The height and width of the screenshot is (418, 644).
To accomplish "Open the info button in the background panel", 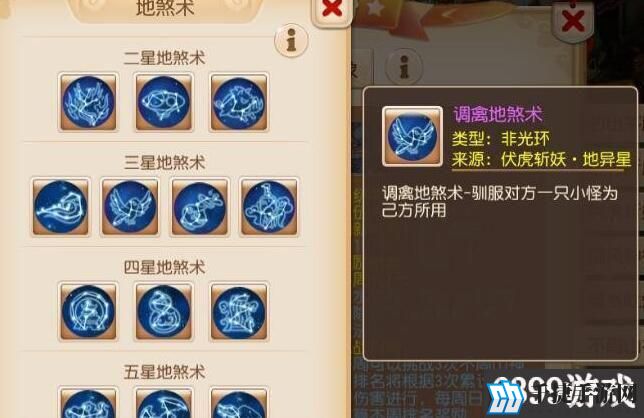I will tap(404, 67).
